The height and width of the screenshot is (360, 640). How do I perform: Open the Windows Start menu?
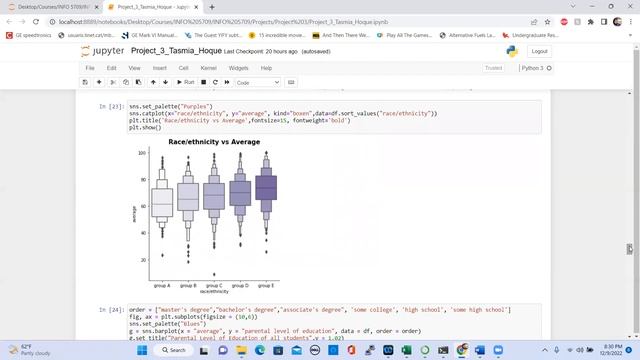[142, 350]
